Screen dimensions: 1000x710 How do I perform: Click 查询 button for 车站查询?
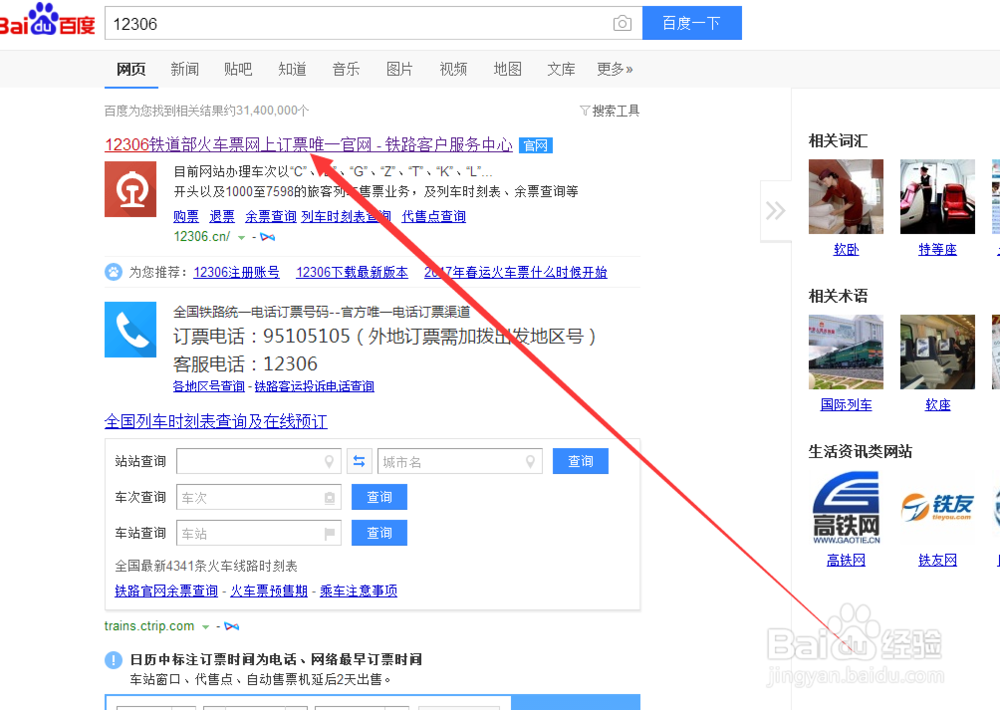379,533
